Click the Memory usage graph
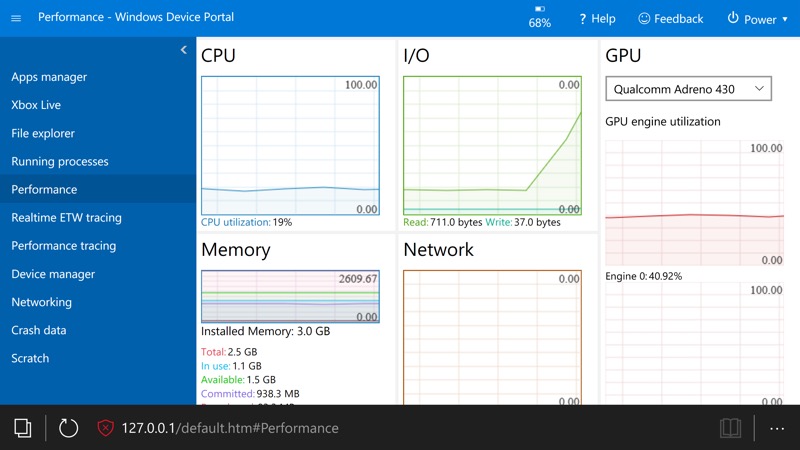Image resolution: width=800 pixels, height=450 pixels. coord(290,296)
